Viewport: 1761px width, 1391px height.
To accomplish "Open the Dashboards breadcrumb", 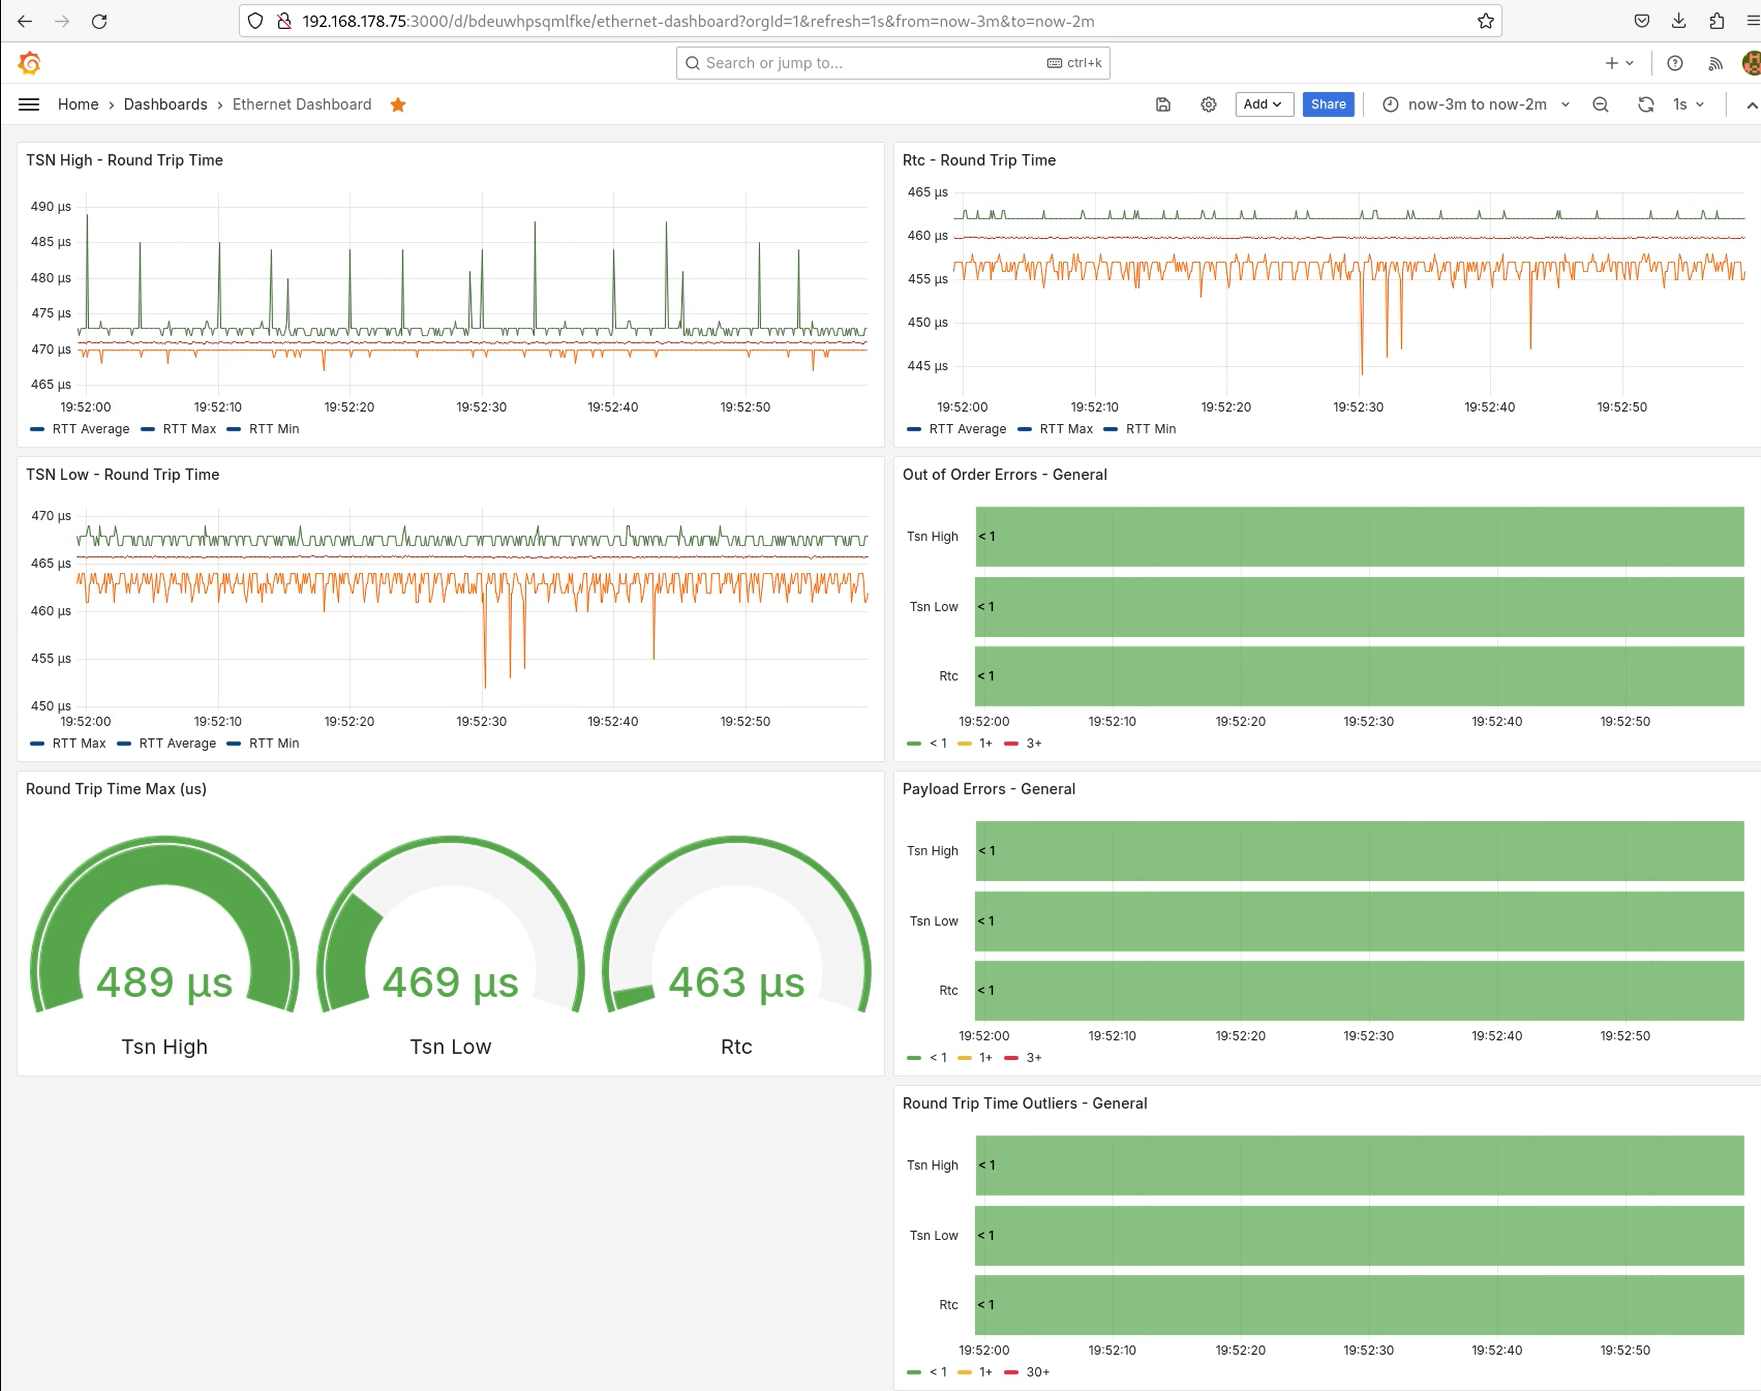I will [165, 104].
